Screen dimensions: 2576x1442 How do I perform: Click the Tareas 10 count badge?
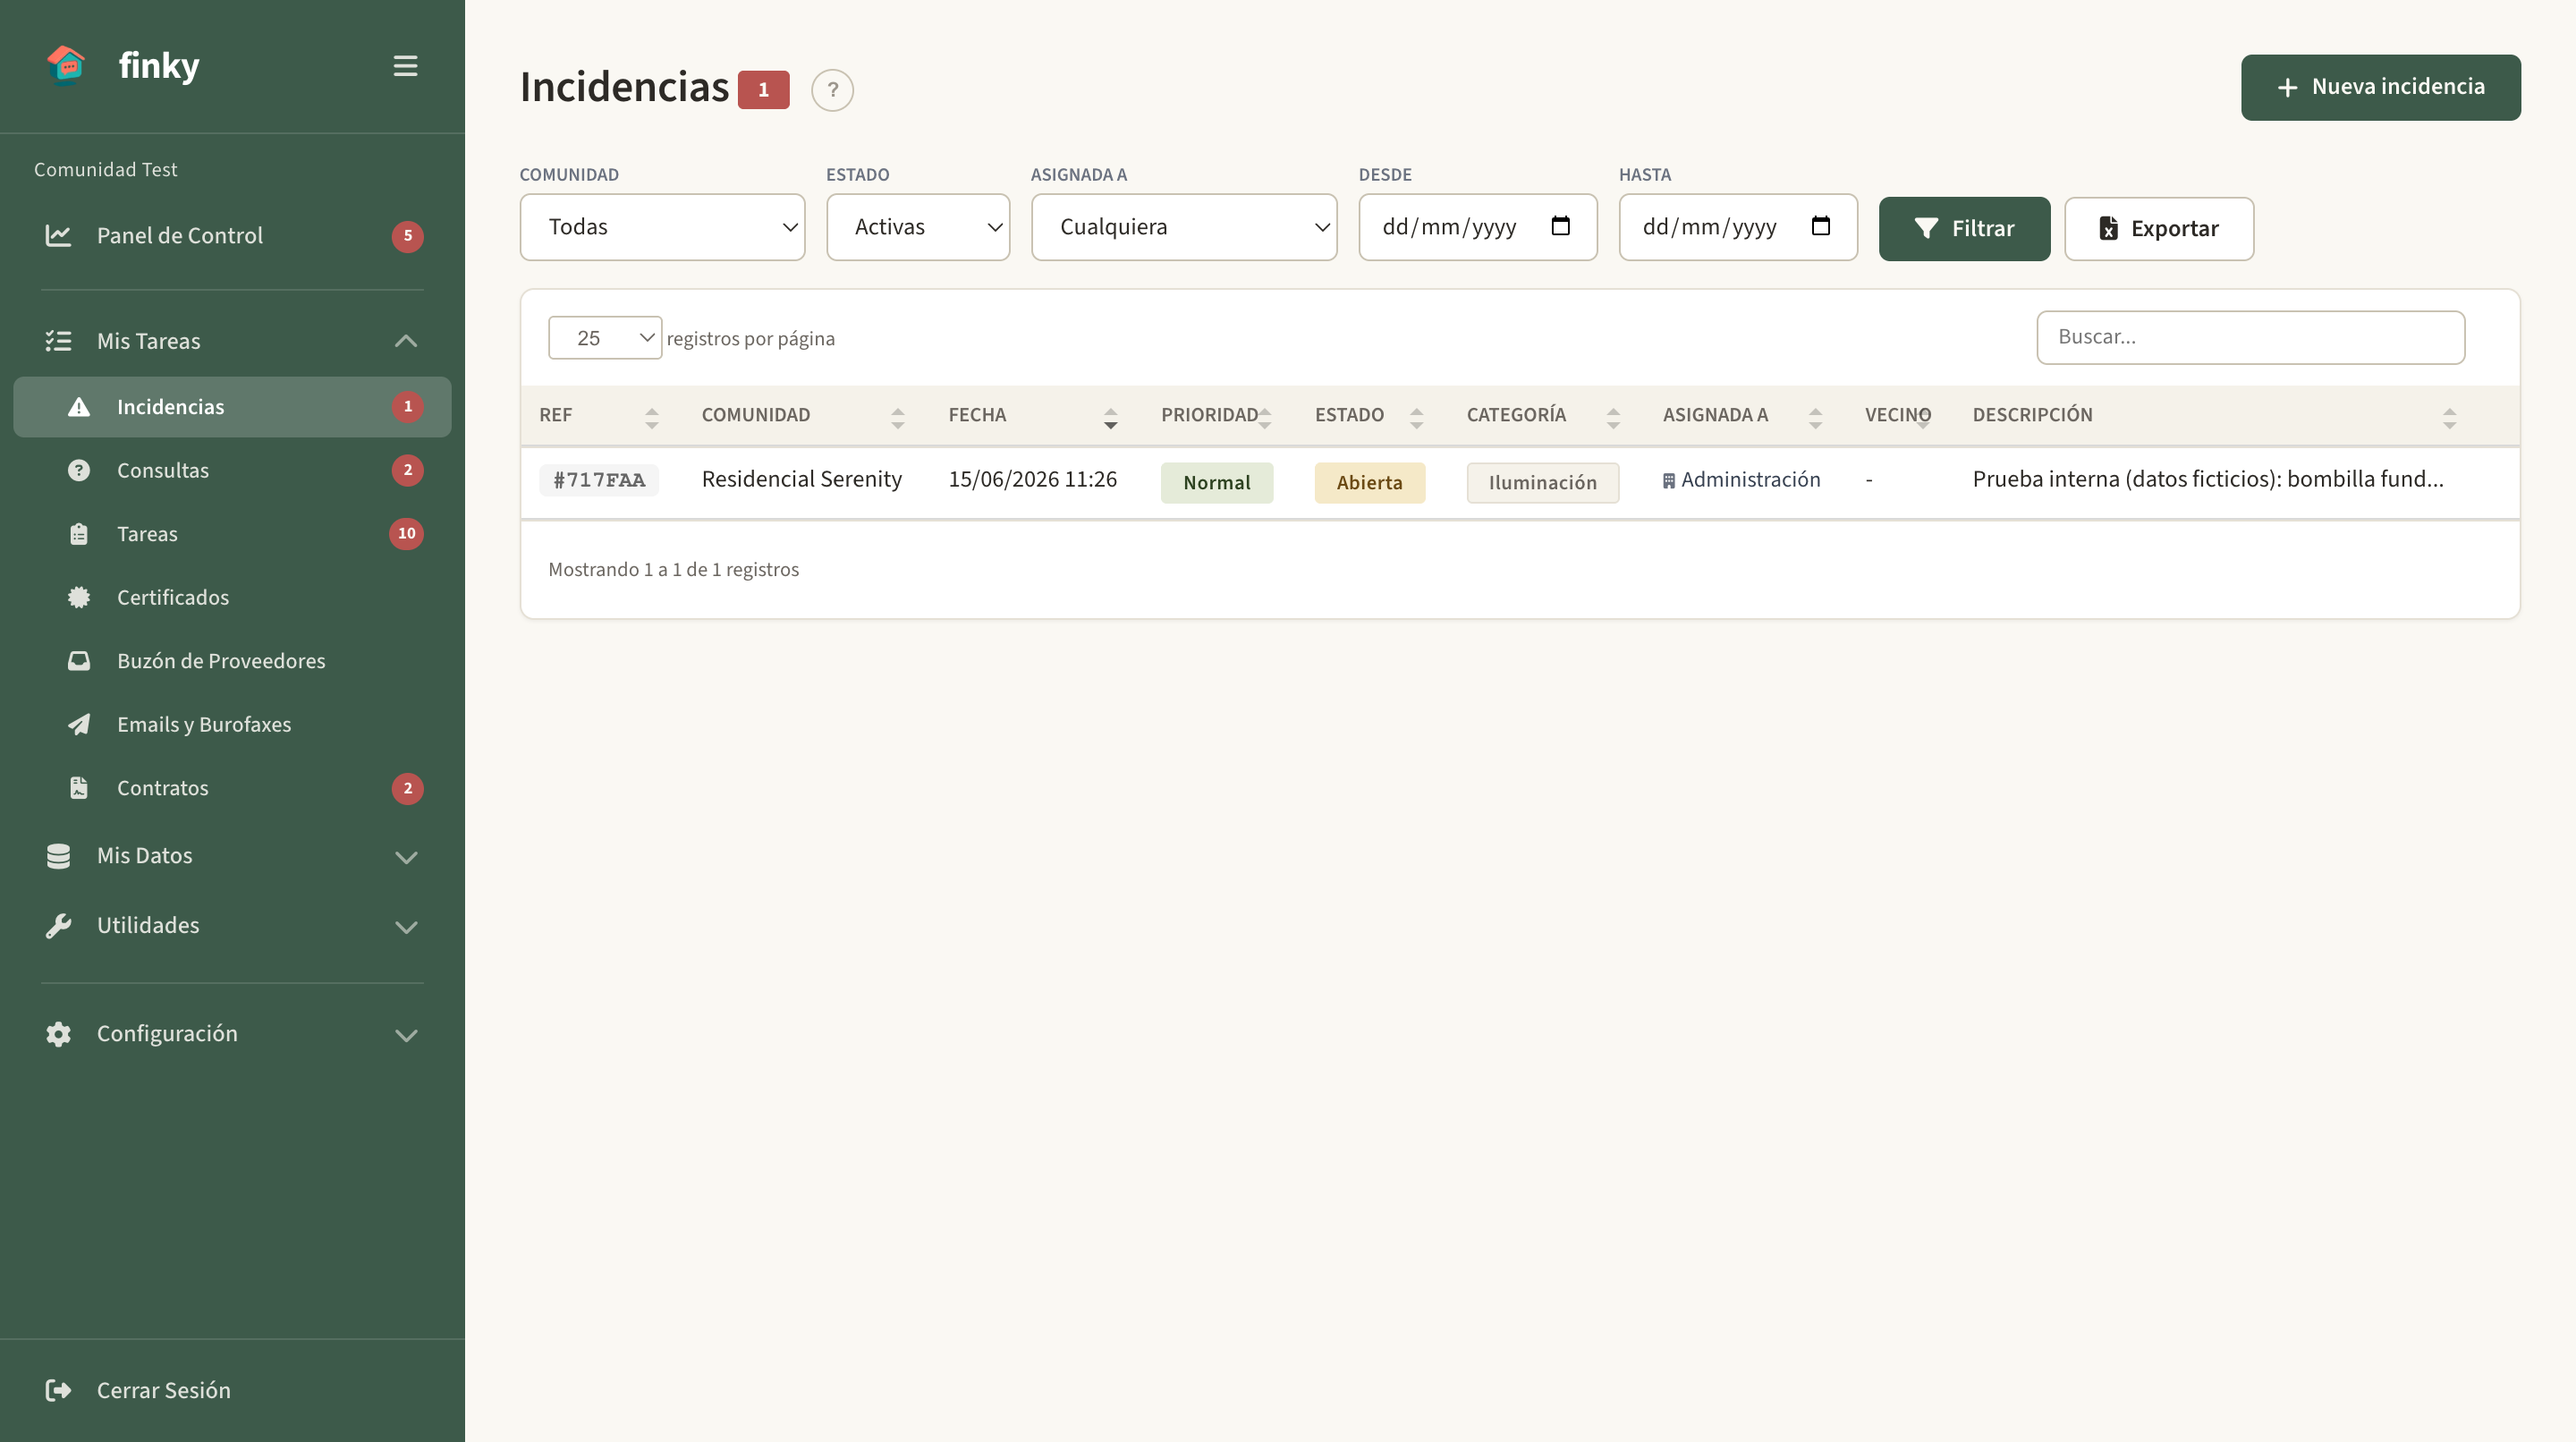pyautogui.click(x=406, y=534)
